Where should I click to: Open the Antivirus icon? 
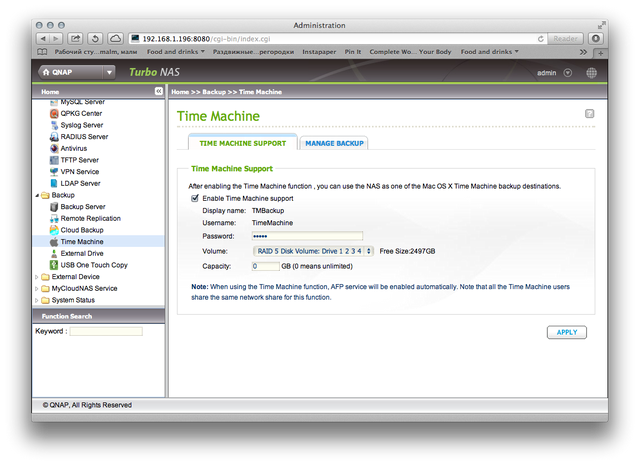[54, 149]
